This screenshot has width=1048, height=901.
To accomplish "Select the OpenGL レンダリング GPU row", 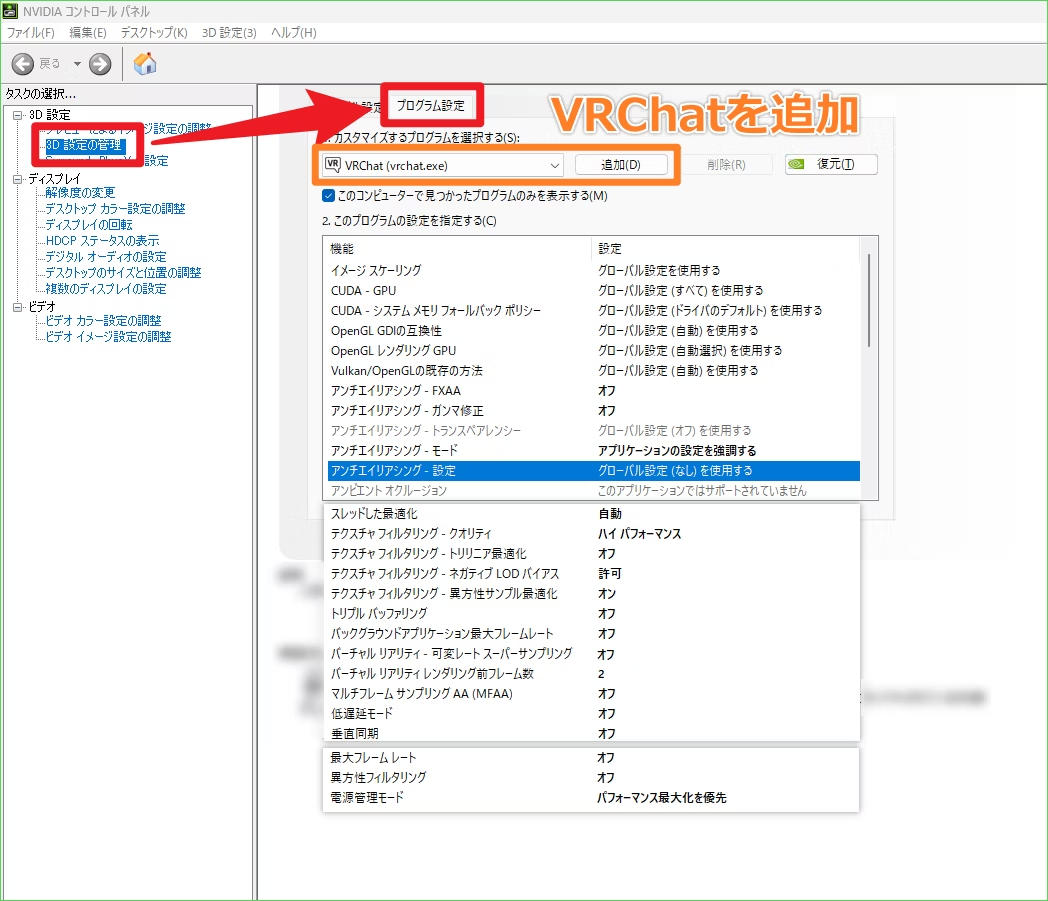I will pos(594,351).
